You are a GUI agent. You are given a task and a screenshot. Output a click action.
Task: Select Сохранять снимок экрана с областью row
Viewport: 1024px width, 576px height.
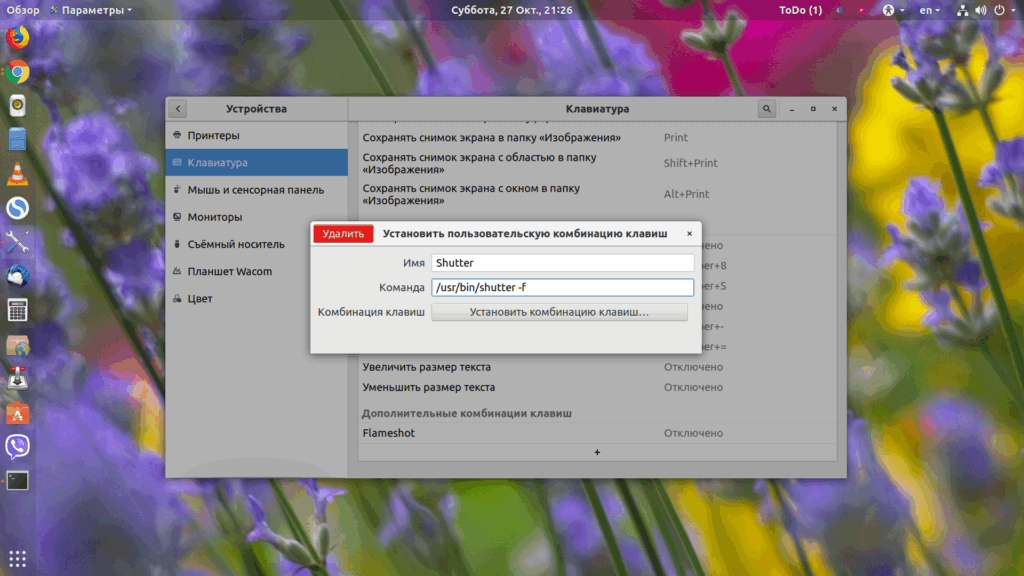tap(598, 163)
